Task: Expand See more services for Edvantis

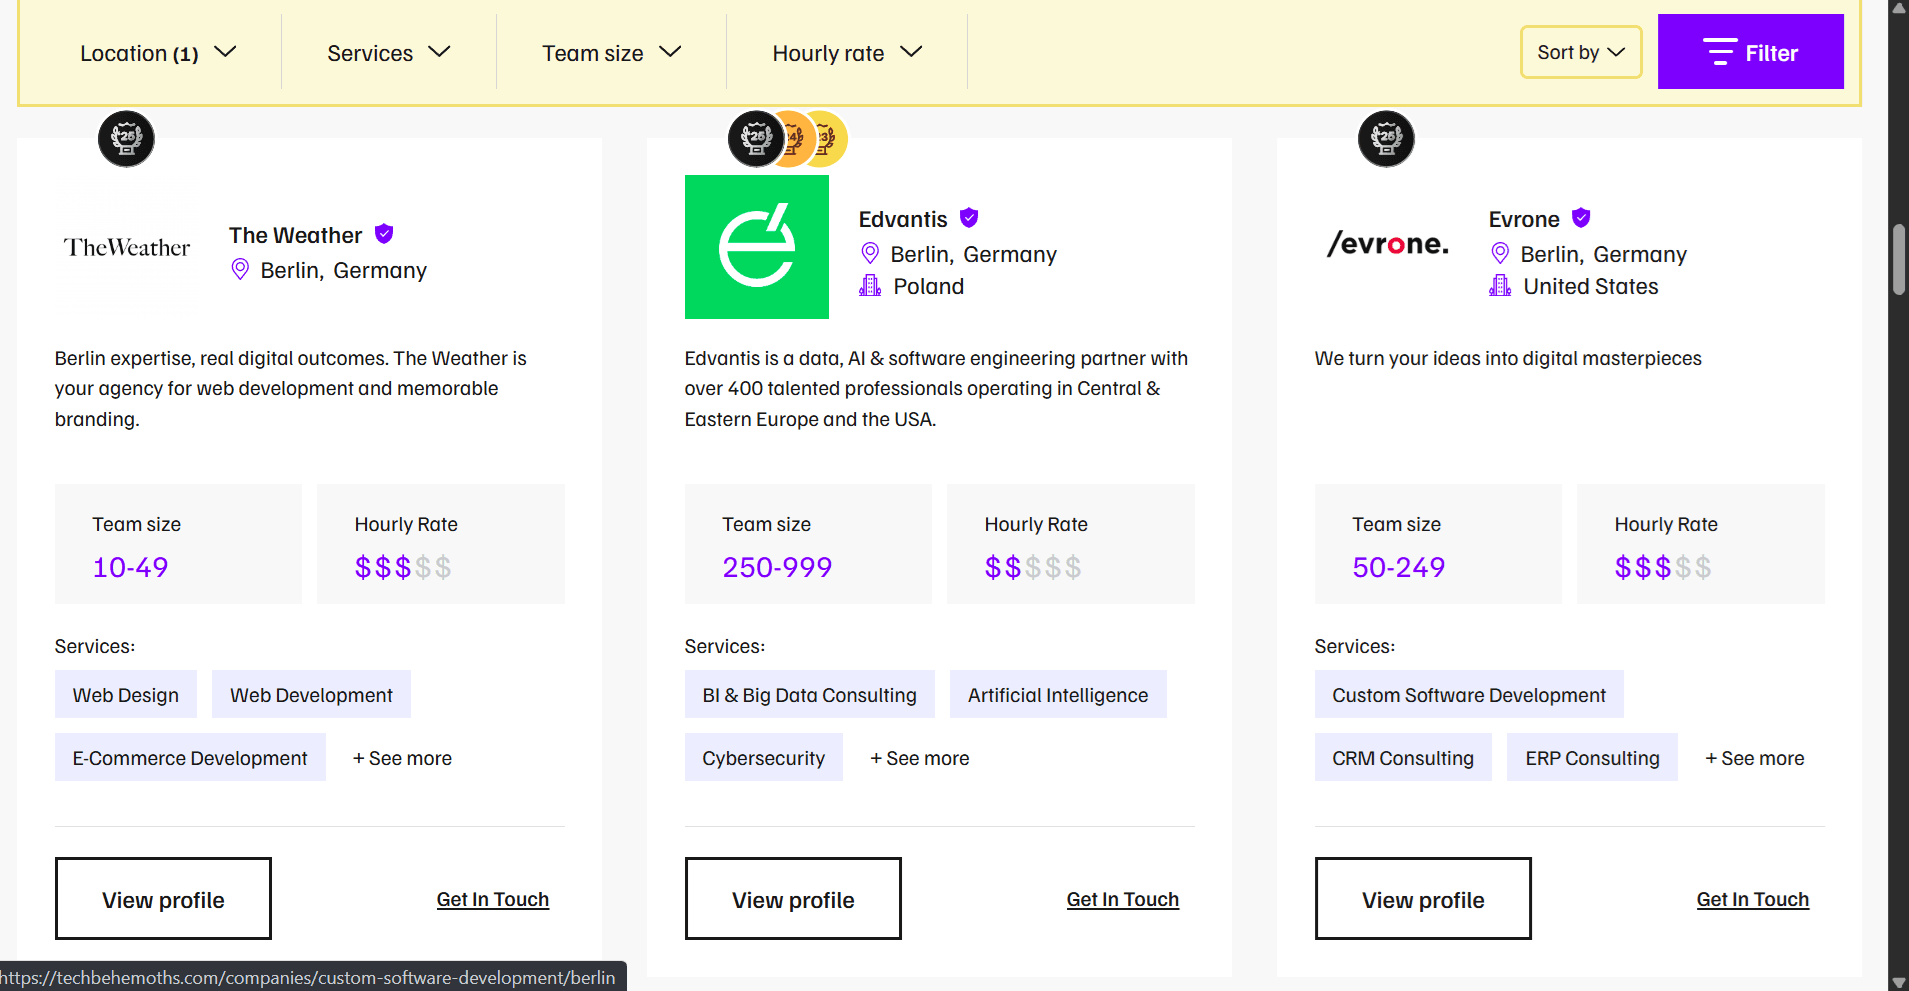Action: pos(919,758)
